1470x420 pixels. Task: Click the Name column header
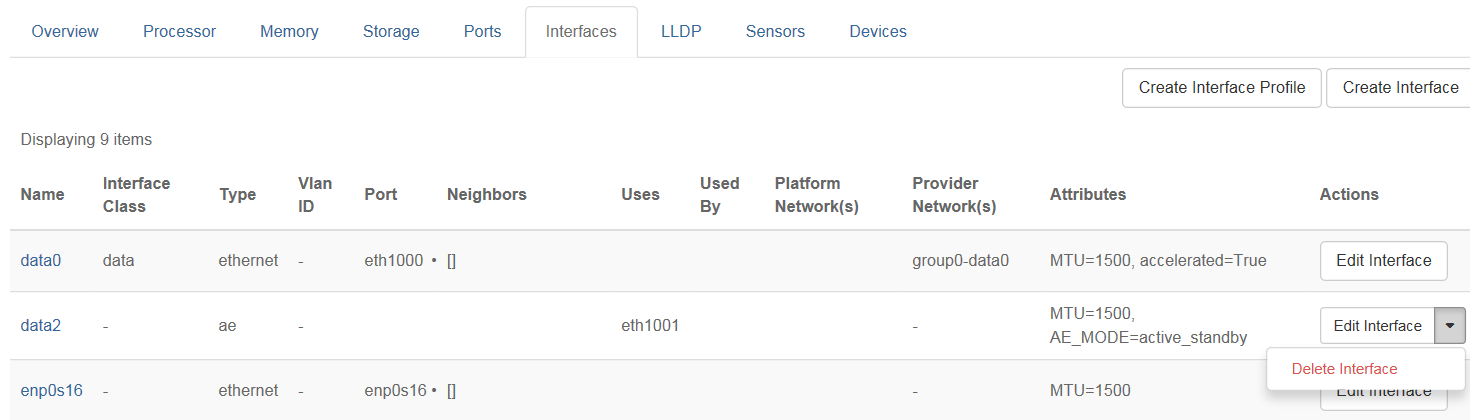coord(42,195)
